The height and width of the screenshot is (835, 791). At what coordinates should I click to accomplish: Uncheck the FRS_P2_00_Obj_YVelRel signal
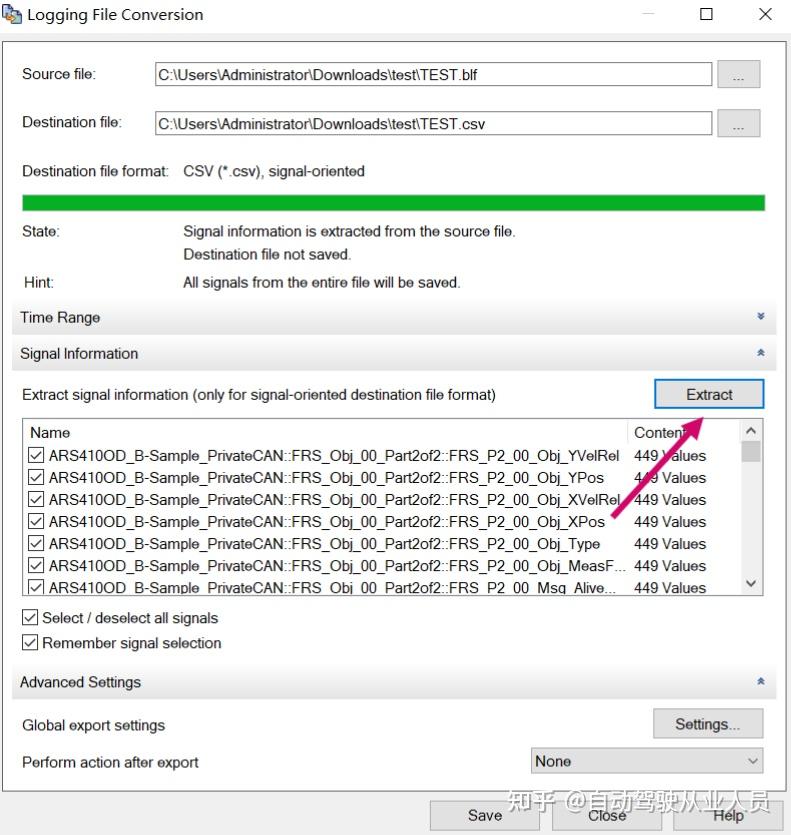(x=36, y=455)
